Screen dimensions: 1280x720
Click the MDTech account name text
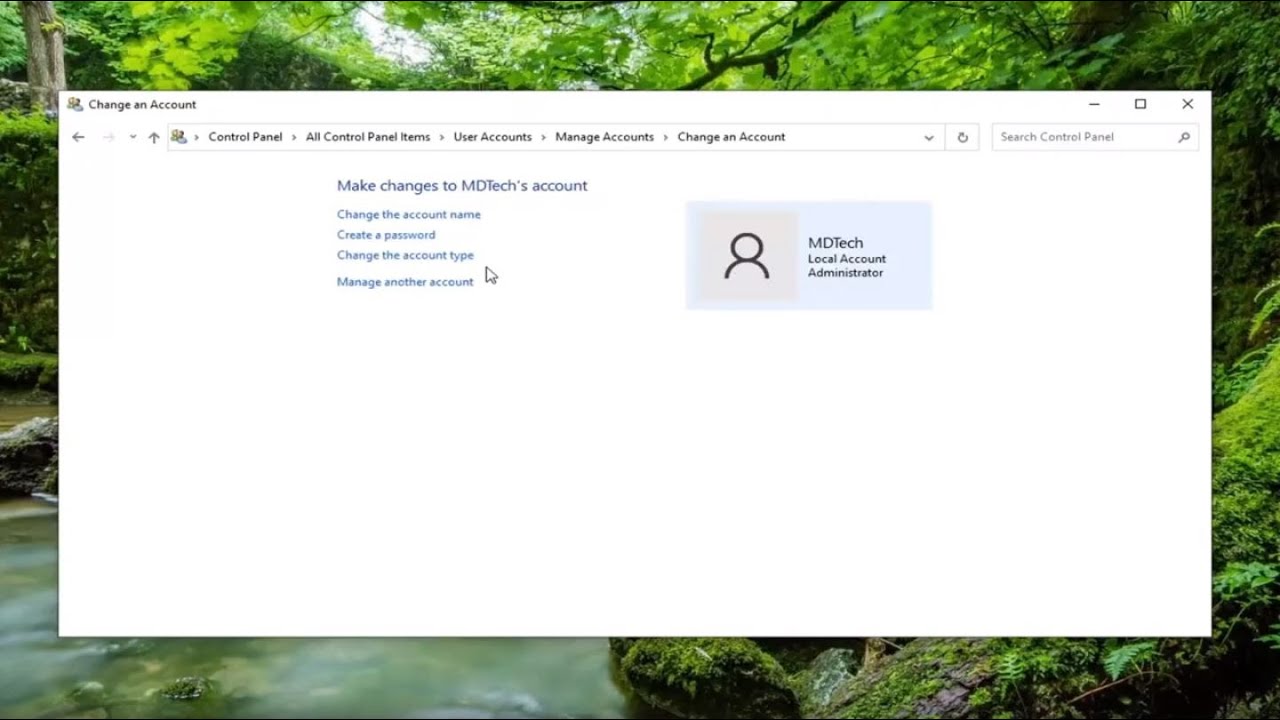point(835,242)
